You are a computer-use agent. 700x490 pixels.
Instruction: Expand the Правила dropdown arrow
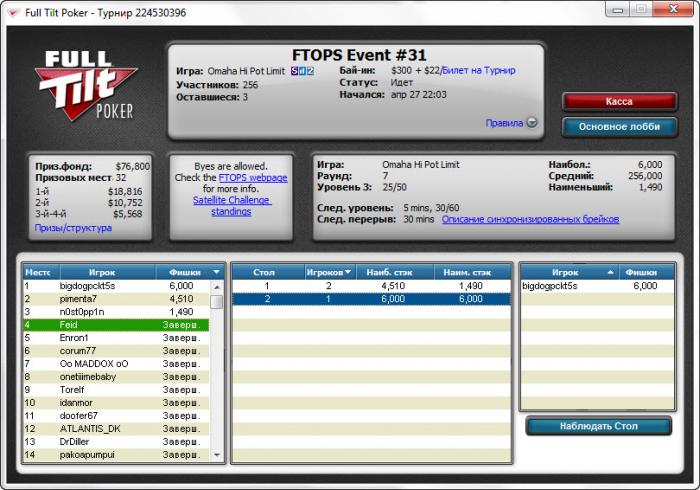532,122
